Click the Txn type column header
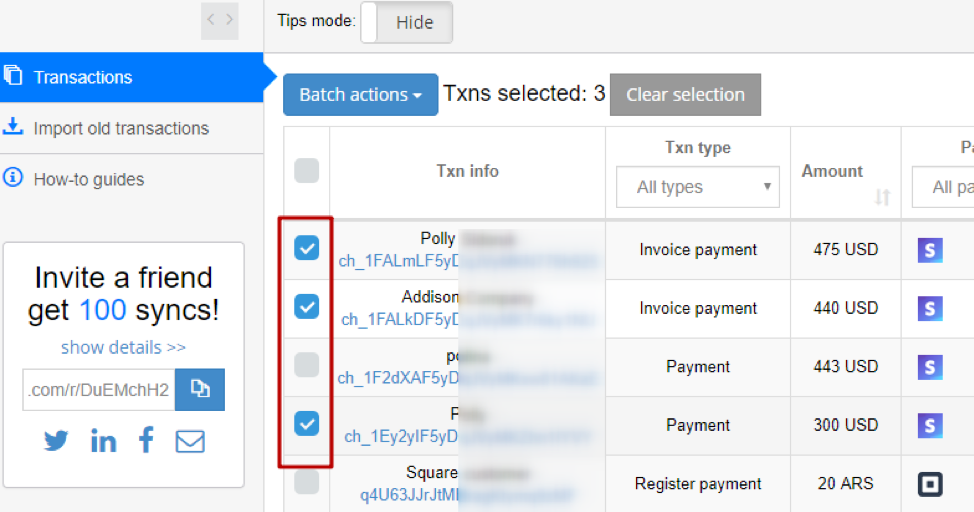Screen dimensions: 974x512 click(698, 147)
